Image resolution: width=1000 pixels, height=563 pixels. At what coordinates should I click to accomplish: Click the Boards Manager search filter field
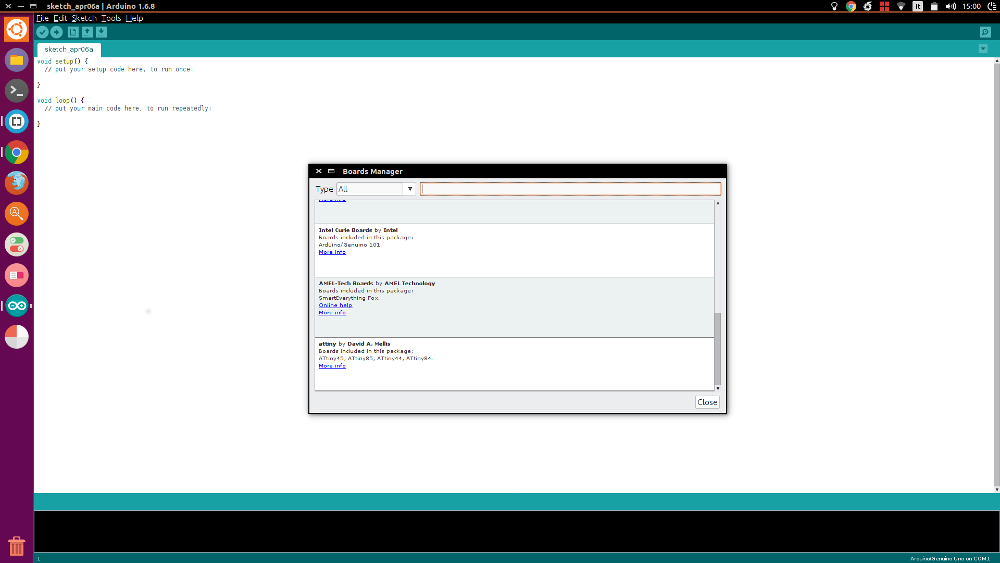(x=570, y=189)
